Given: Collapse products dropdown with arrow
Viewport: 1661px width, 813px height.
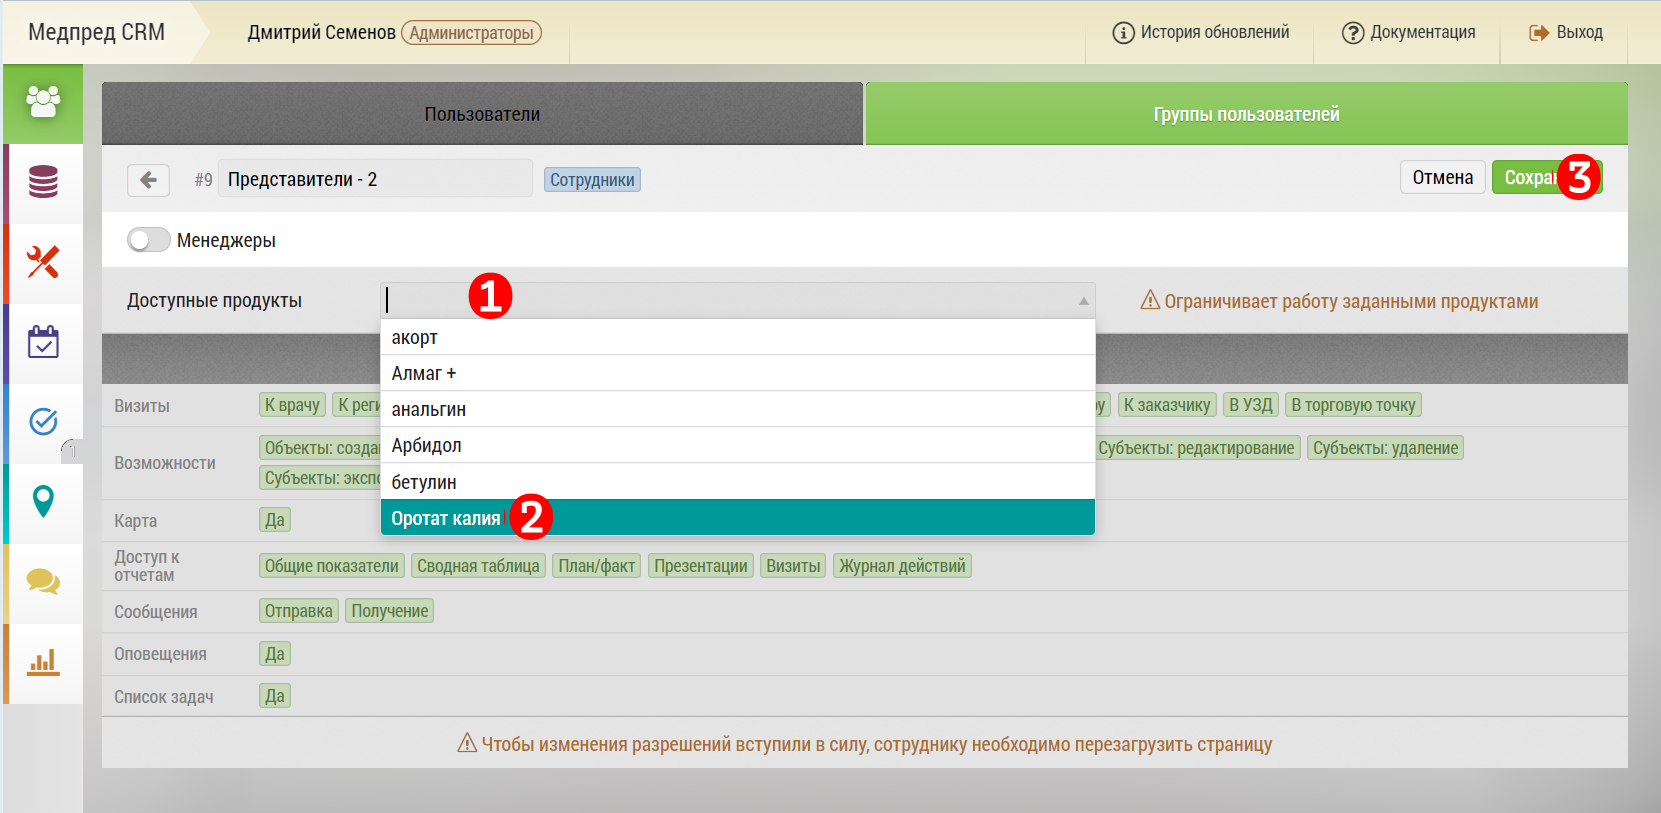Looking at the screenshot, I should [1083, 301].
